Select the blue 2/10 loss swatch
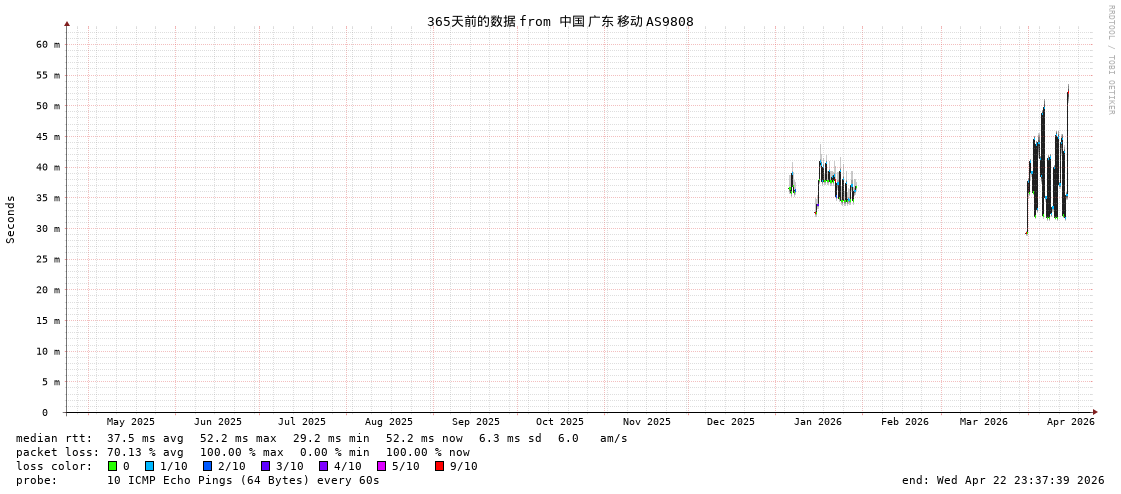Screen dimensions: 1121x494 point(207,466)
